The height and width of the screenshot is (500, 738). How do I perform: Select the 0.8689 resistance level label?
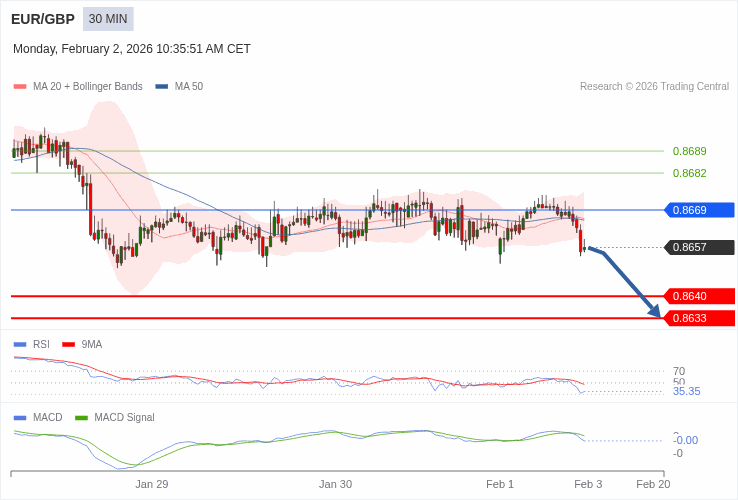point(690,151)
